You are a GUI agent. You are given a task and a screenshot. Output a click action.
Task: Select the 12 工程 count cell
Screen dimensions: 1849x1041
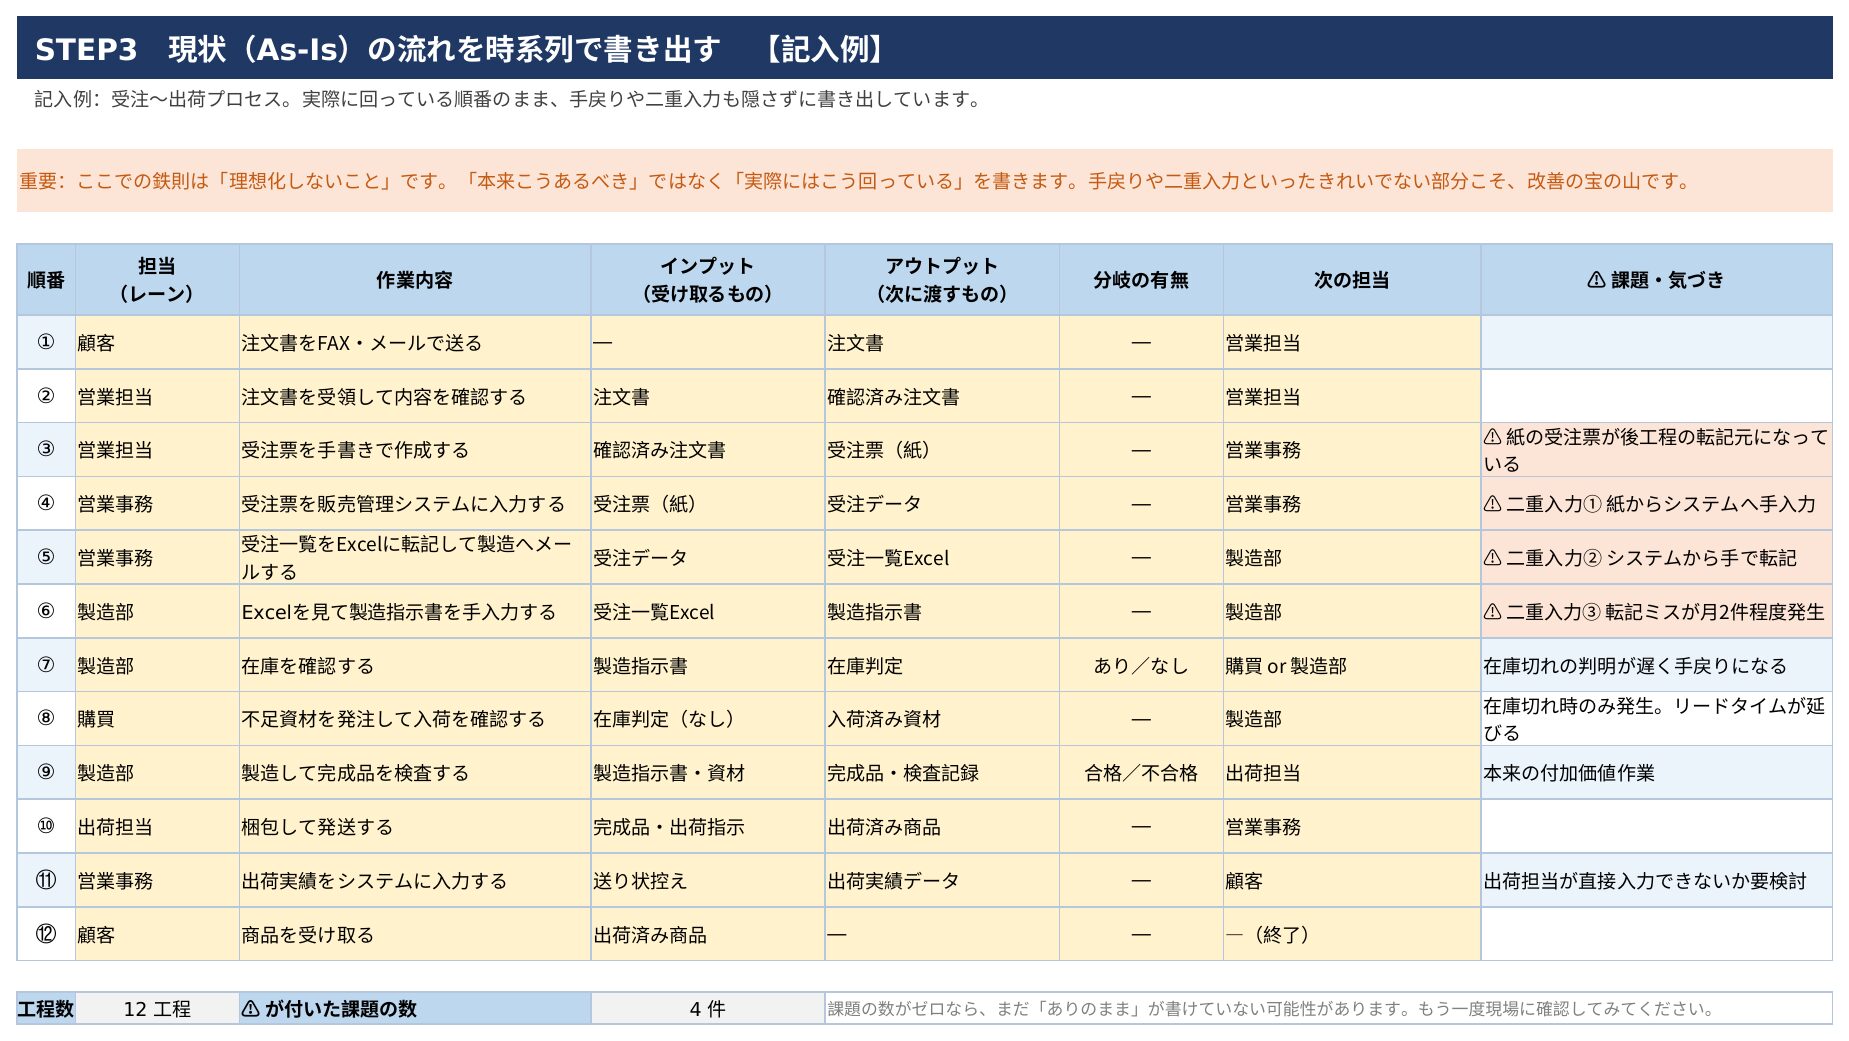157,1008
